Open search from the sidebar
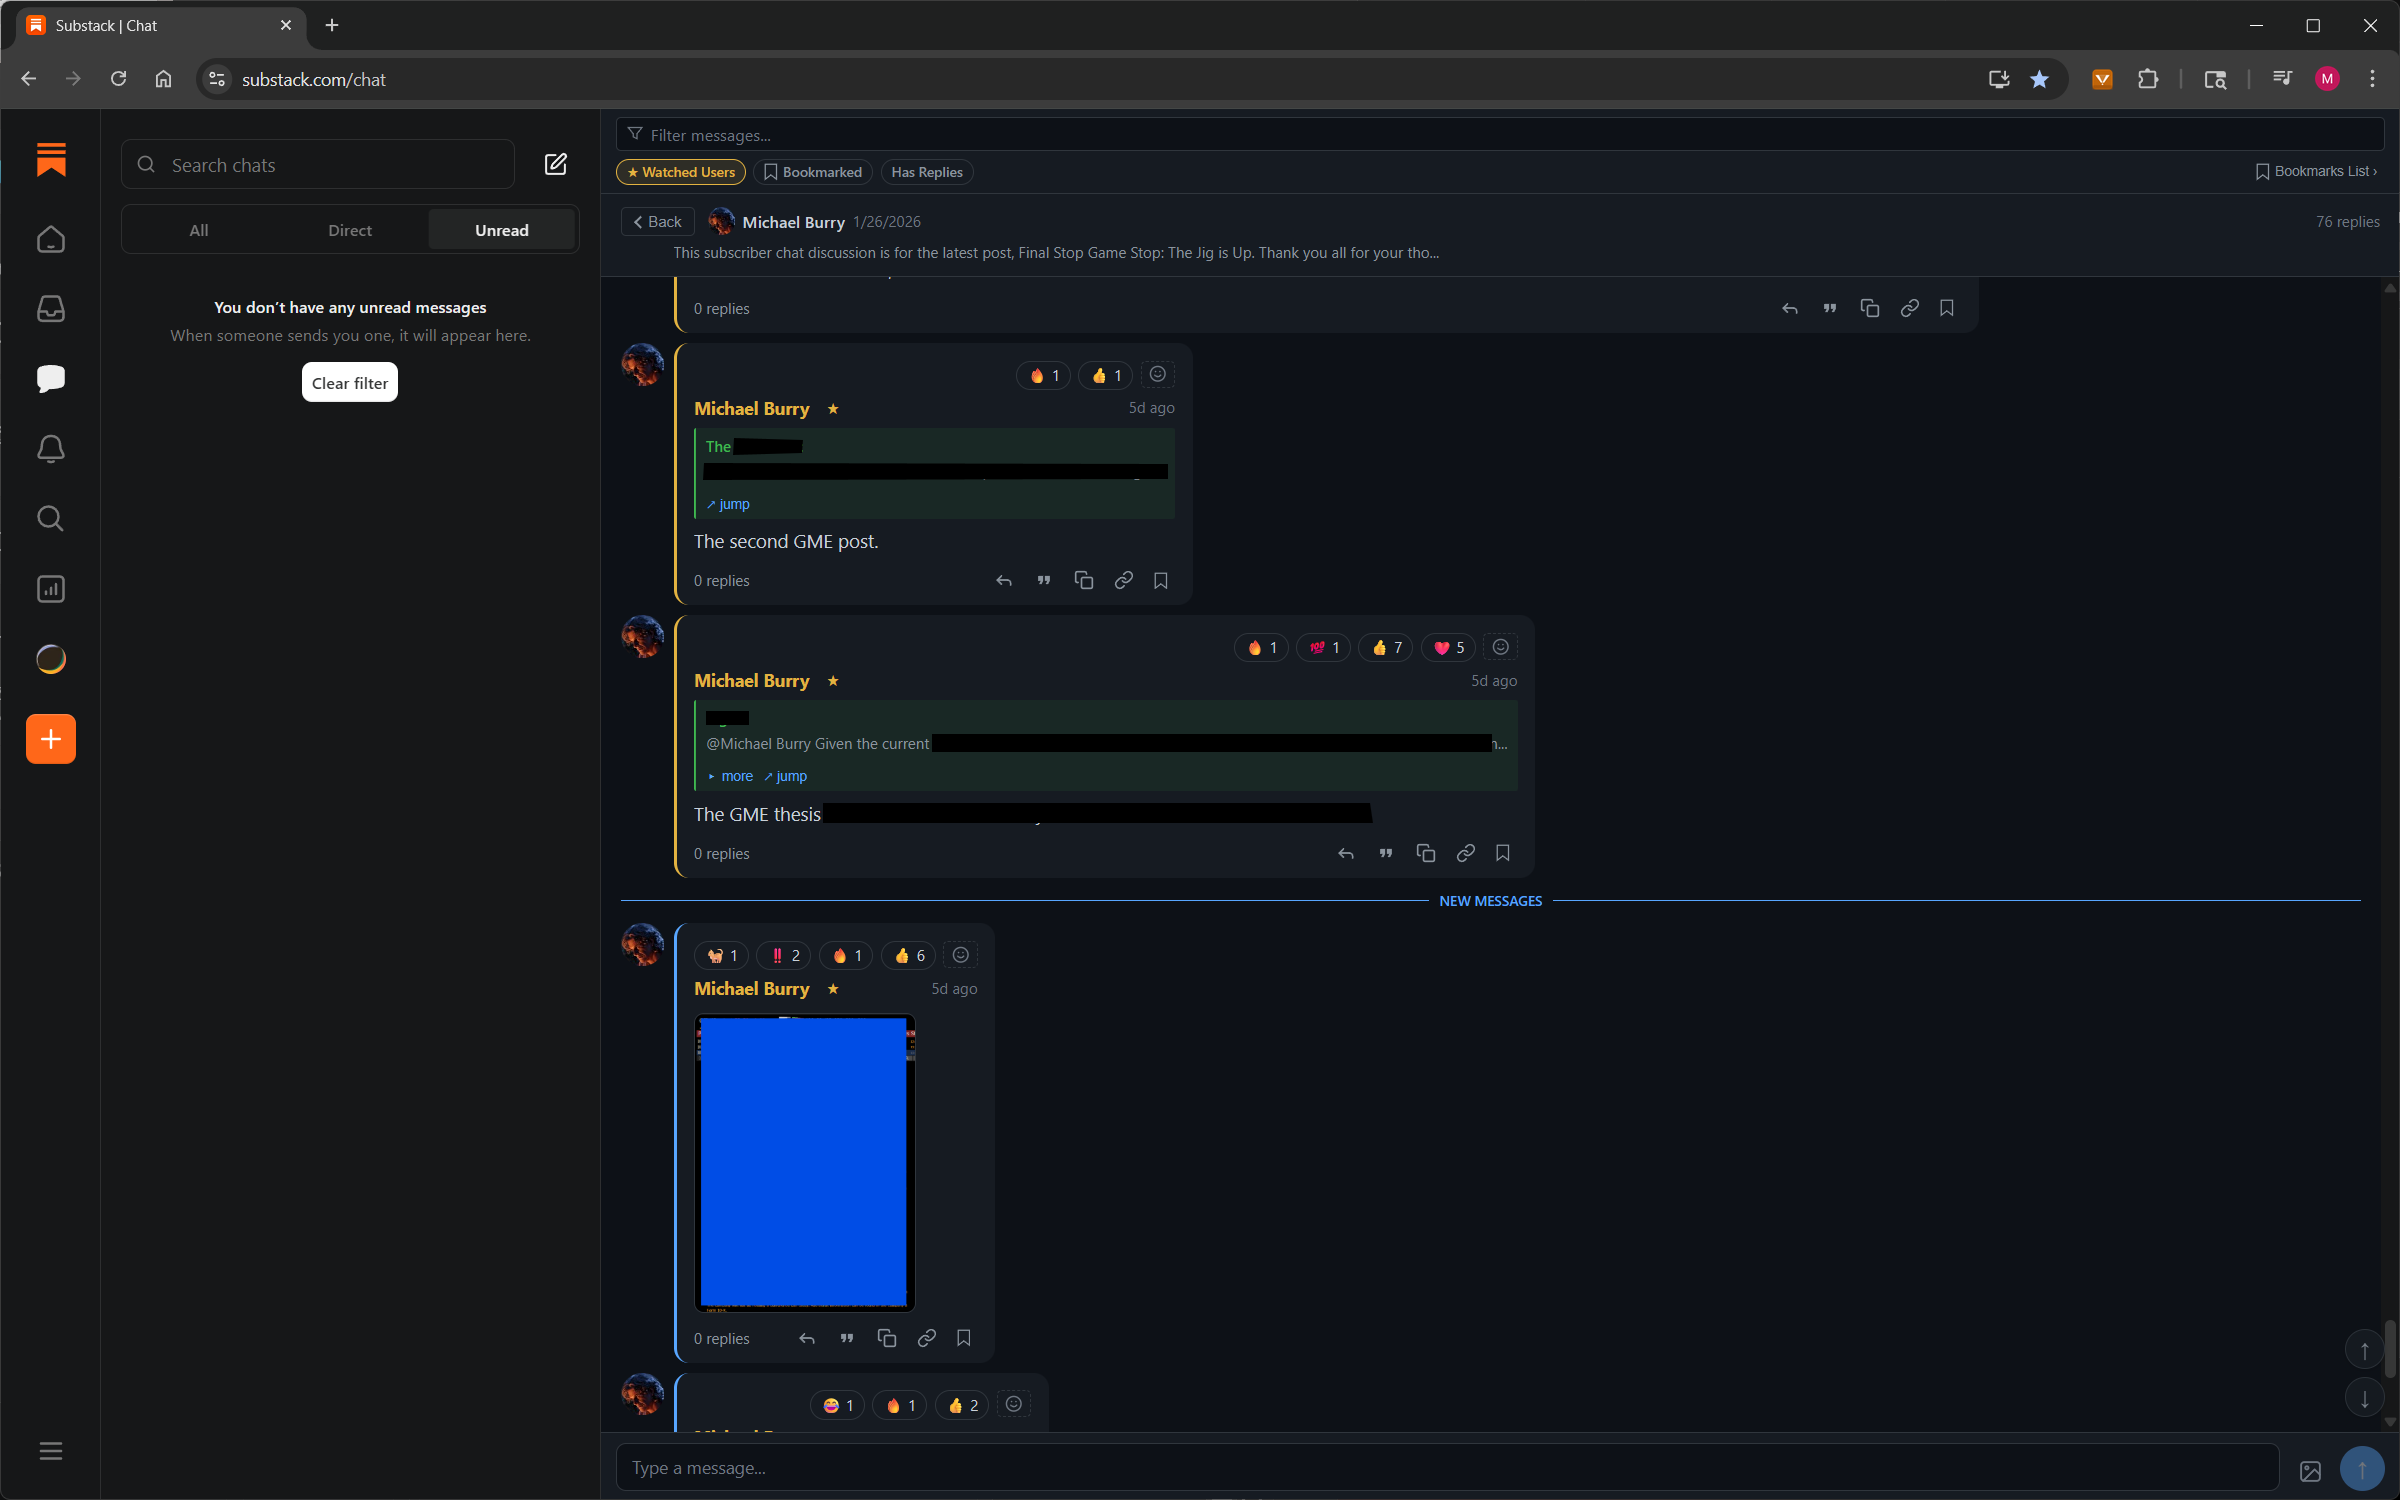The image size is (2400, 1500). pos(50,518)
